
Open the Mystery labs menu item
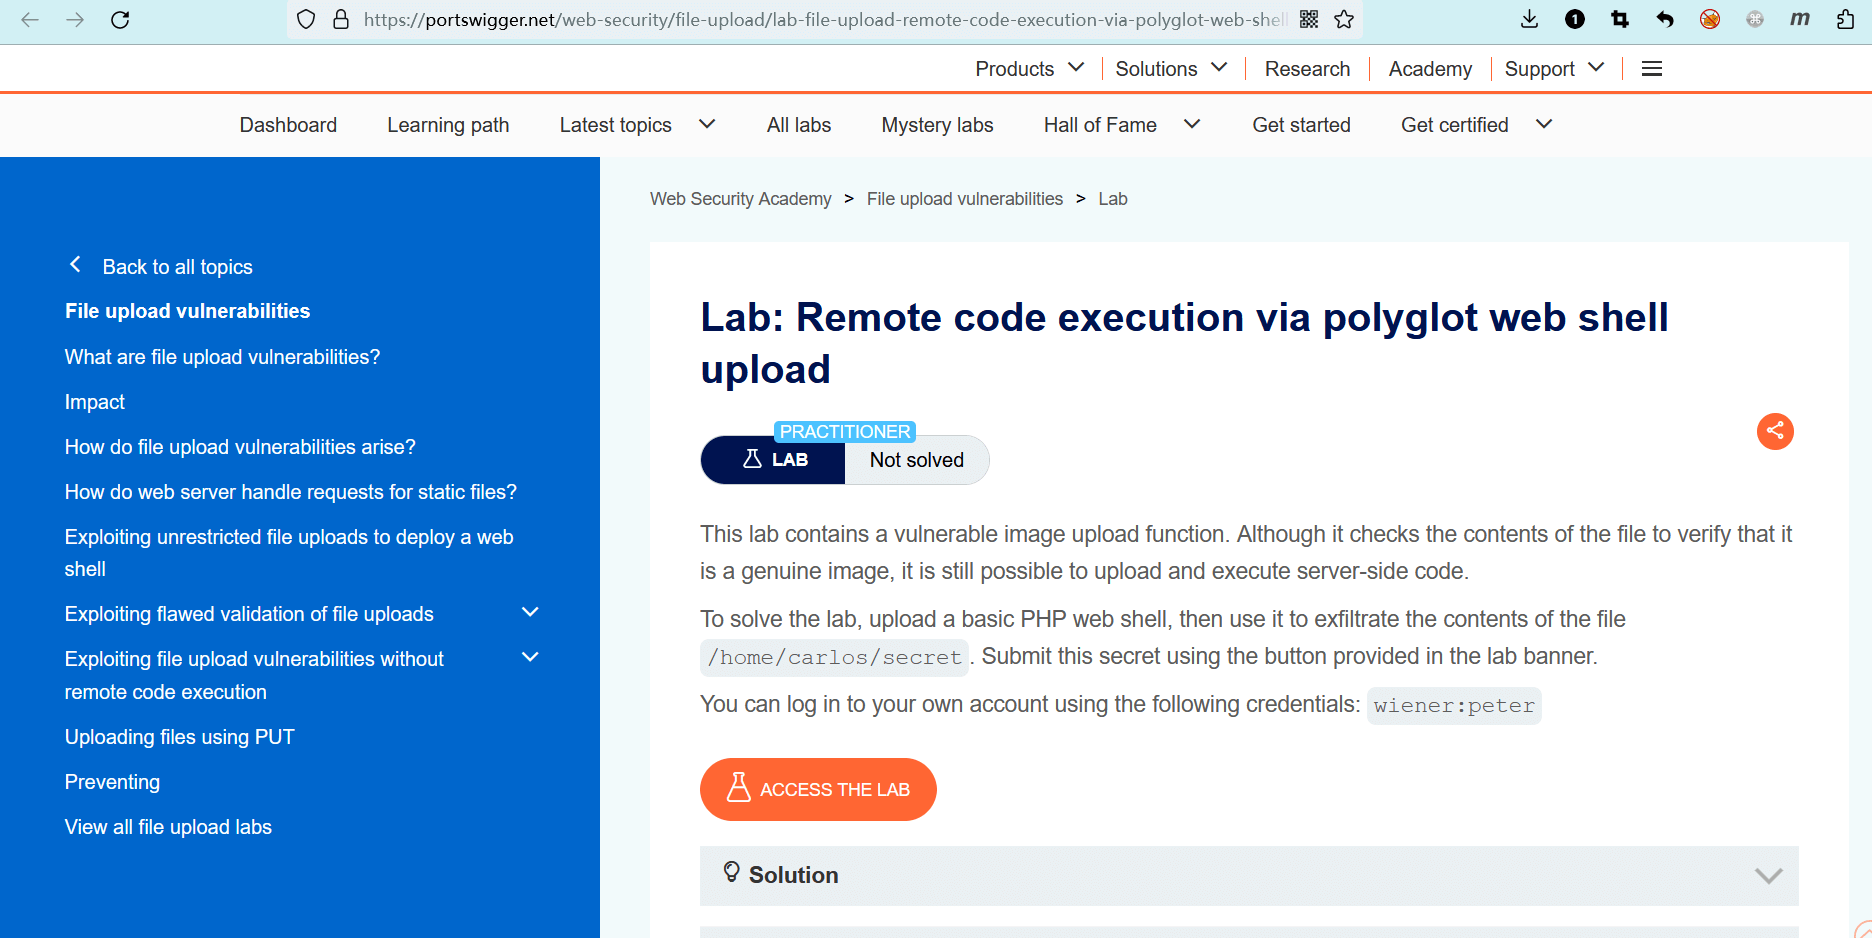tap(937, 125)
